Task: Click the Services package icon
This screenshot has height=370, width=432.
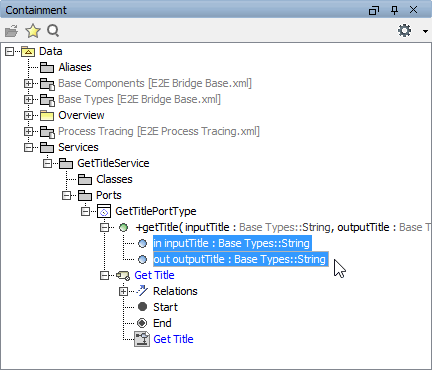Action: (x=47, y=147)
